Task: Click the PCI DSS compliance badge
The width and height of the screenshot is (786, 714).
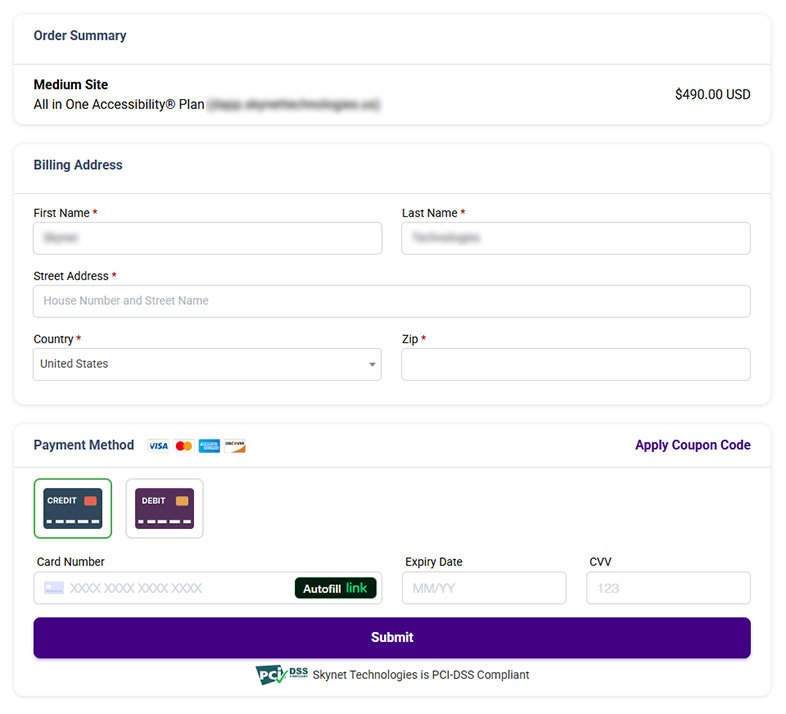Action: [281, 675]
